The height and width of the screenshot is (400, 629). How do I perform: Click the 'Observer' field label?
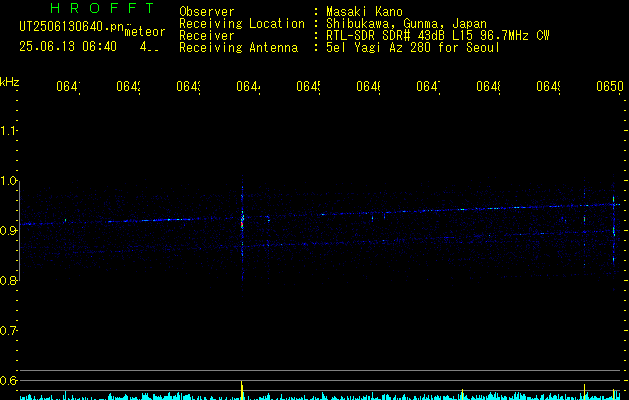tap(207, 12)
